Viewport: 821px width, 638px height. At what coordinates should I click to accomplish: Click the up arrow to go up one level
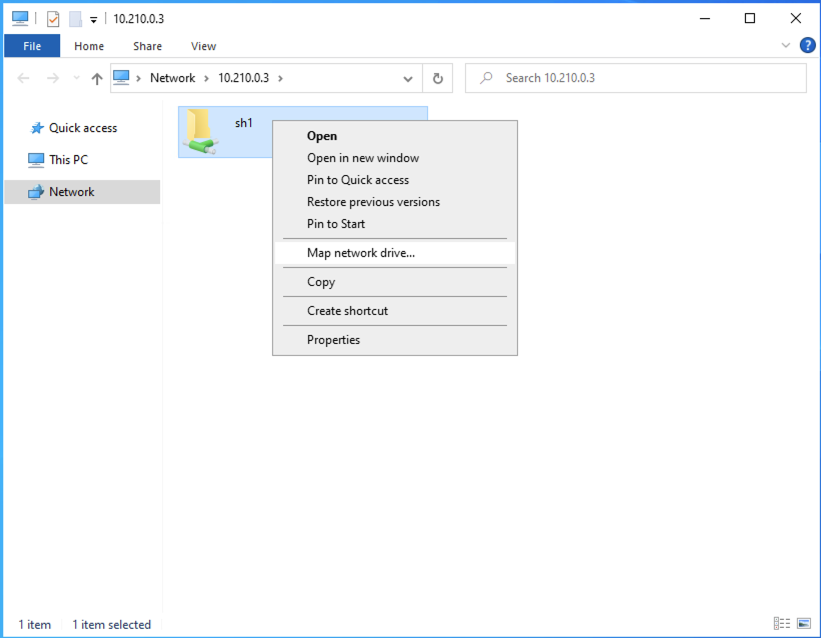coord(97,78)
